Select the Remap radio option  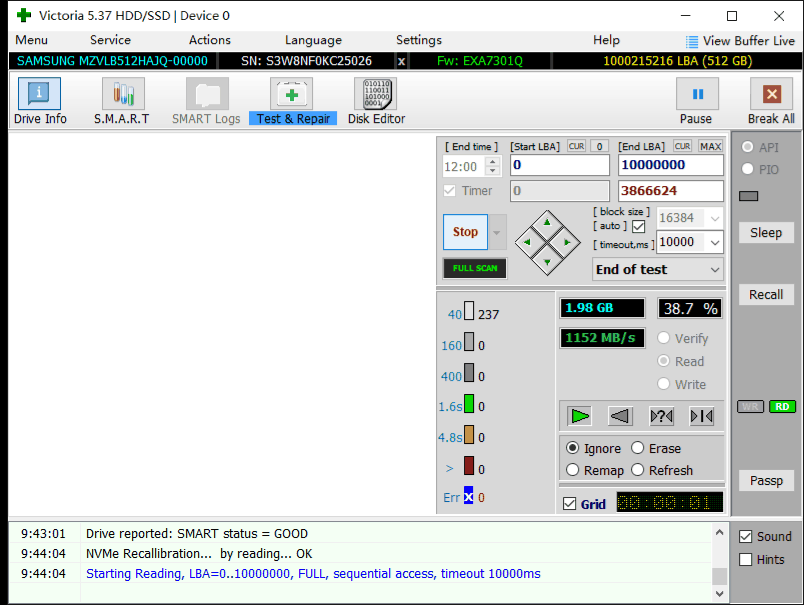[573, 470]
